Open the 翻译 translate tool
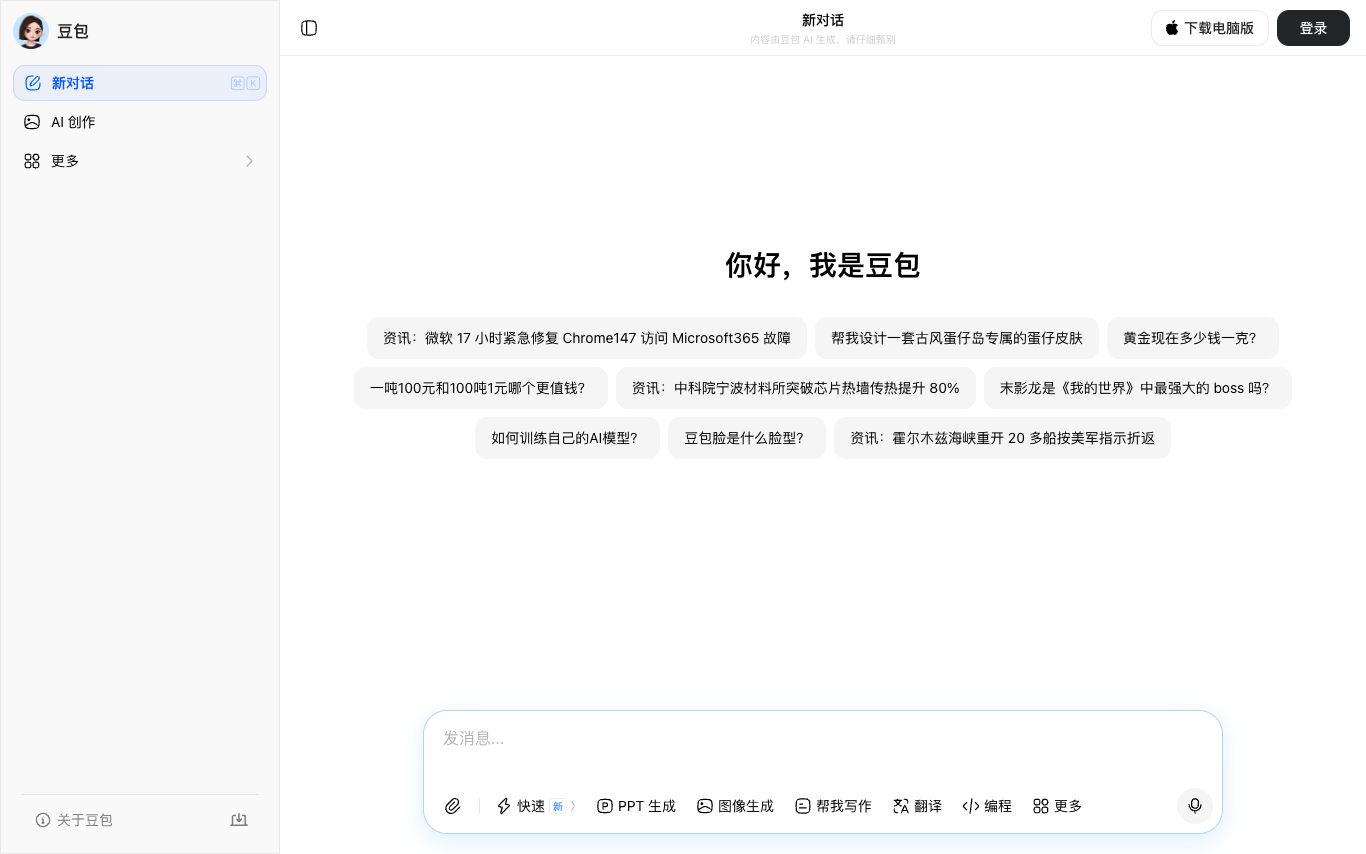The width and height of the screenshot is (1366, 854). coord(917,806)
